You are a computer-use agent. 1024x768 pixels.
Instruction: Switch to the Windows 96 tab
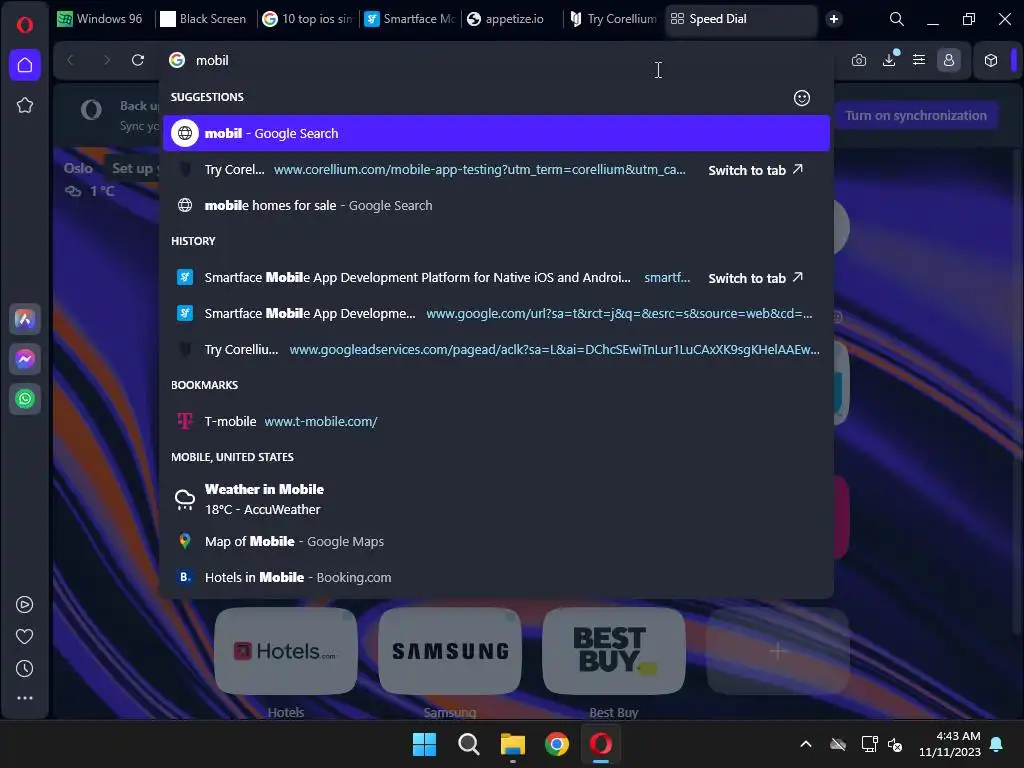coord(101,19)
